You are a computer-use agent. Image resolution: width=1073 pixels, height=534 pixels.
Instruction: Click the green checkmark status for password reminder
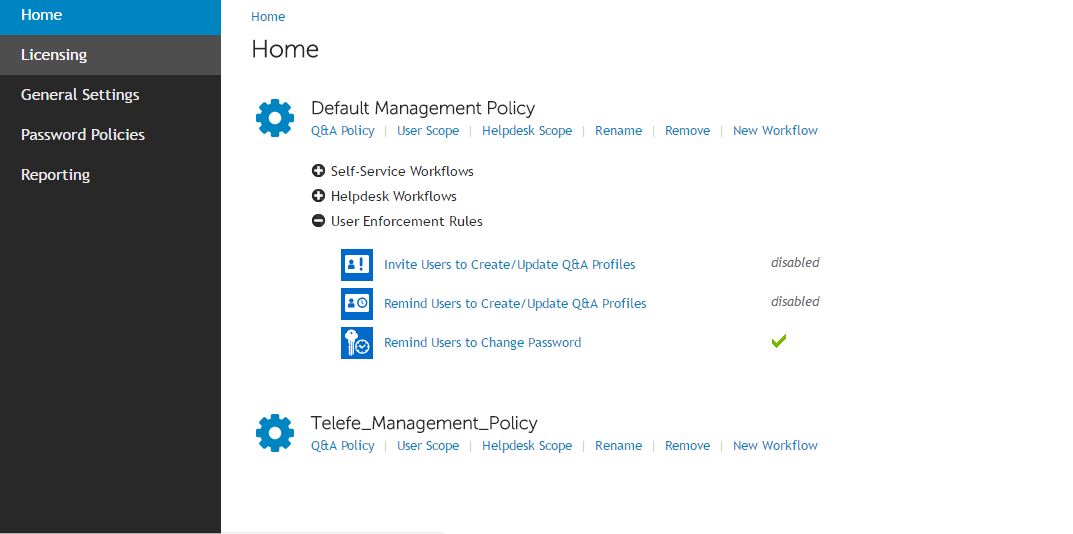[778, 340]
